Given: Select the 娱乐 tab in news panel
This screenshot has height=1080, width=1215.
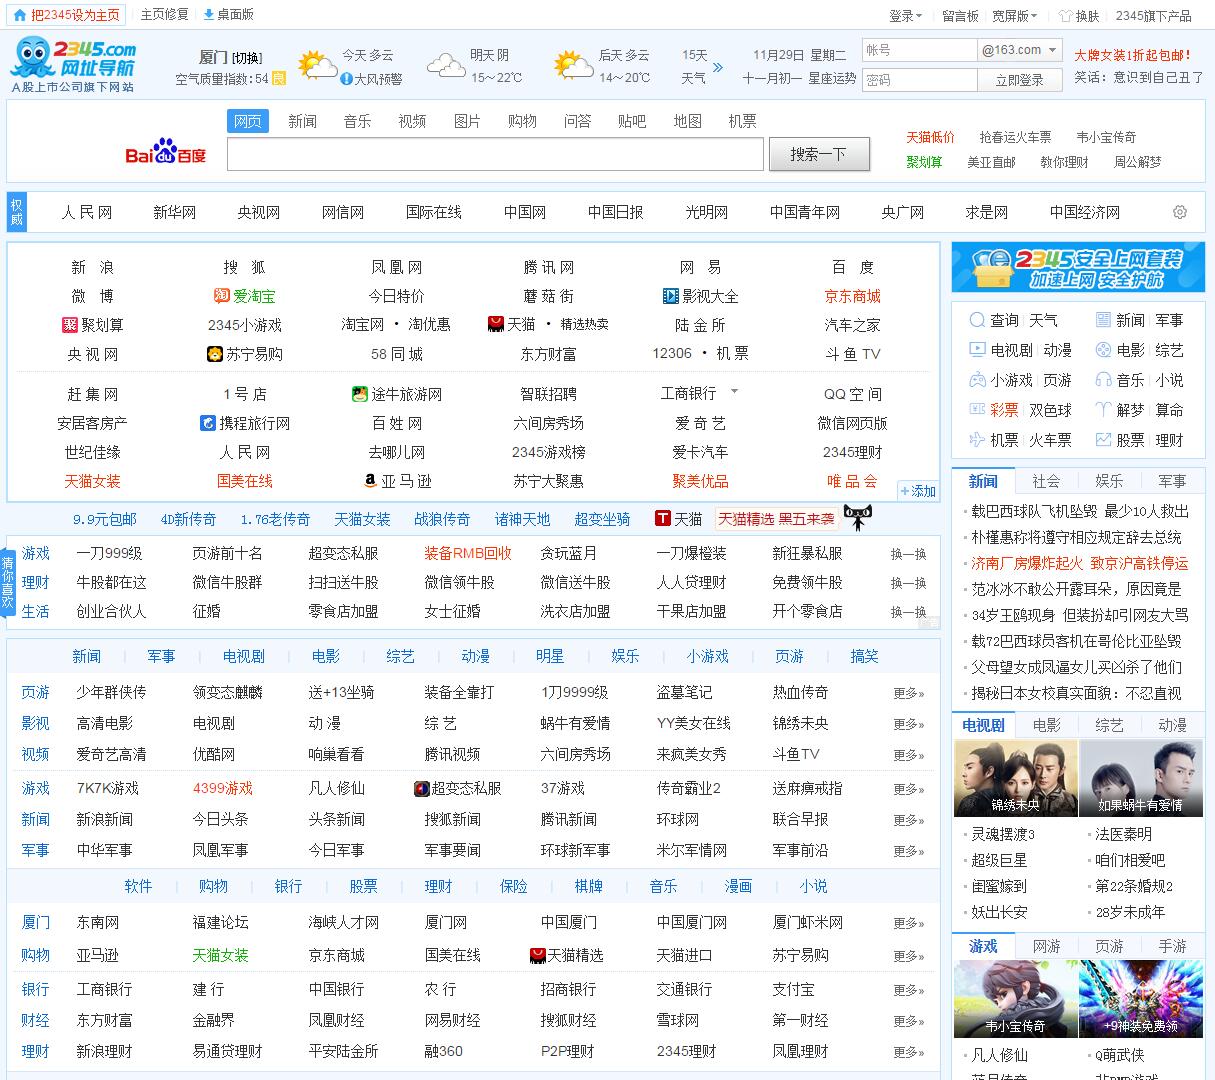Looking at the screenshot, I should pos(1109,481).
